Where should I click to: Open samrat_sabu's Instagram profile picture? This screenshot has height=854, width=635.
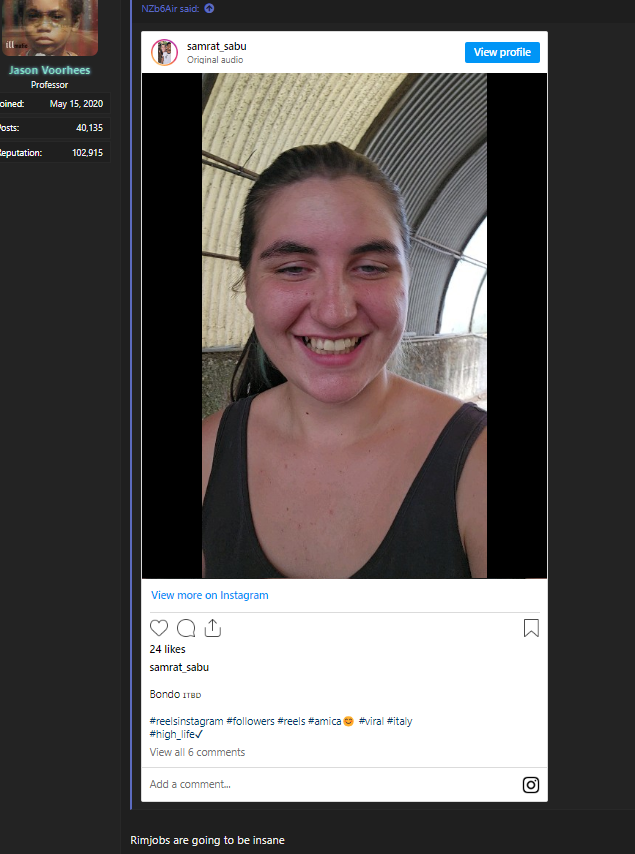[165, 52]
